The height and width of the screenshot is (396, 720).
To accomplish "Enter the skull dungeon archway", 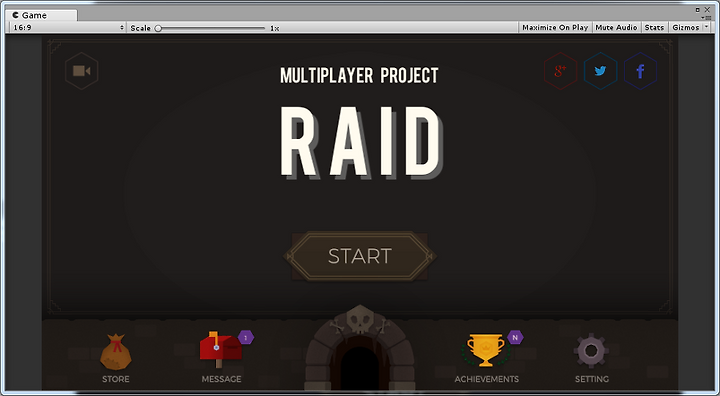I will coord(360,349).
